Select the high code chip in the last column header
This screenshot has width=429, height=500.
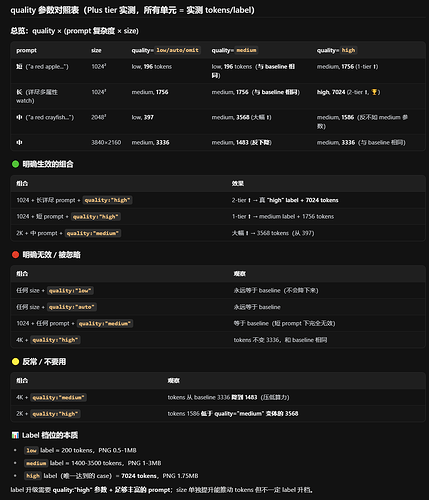[x=348, y=50]
